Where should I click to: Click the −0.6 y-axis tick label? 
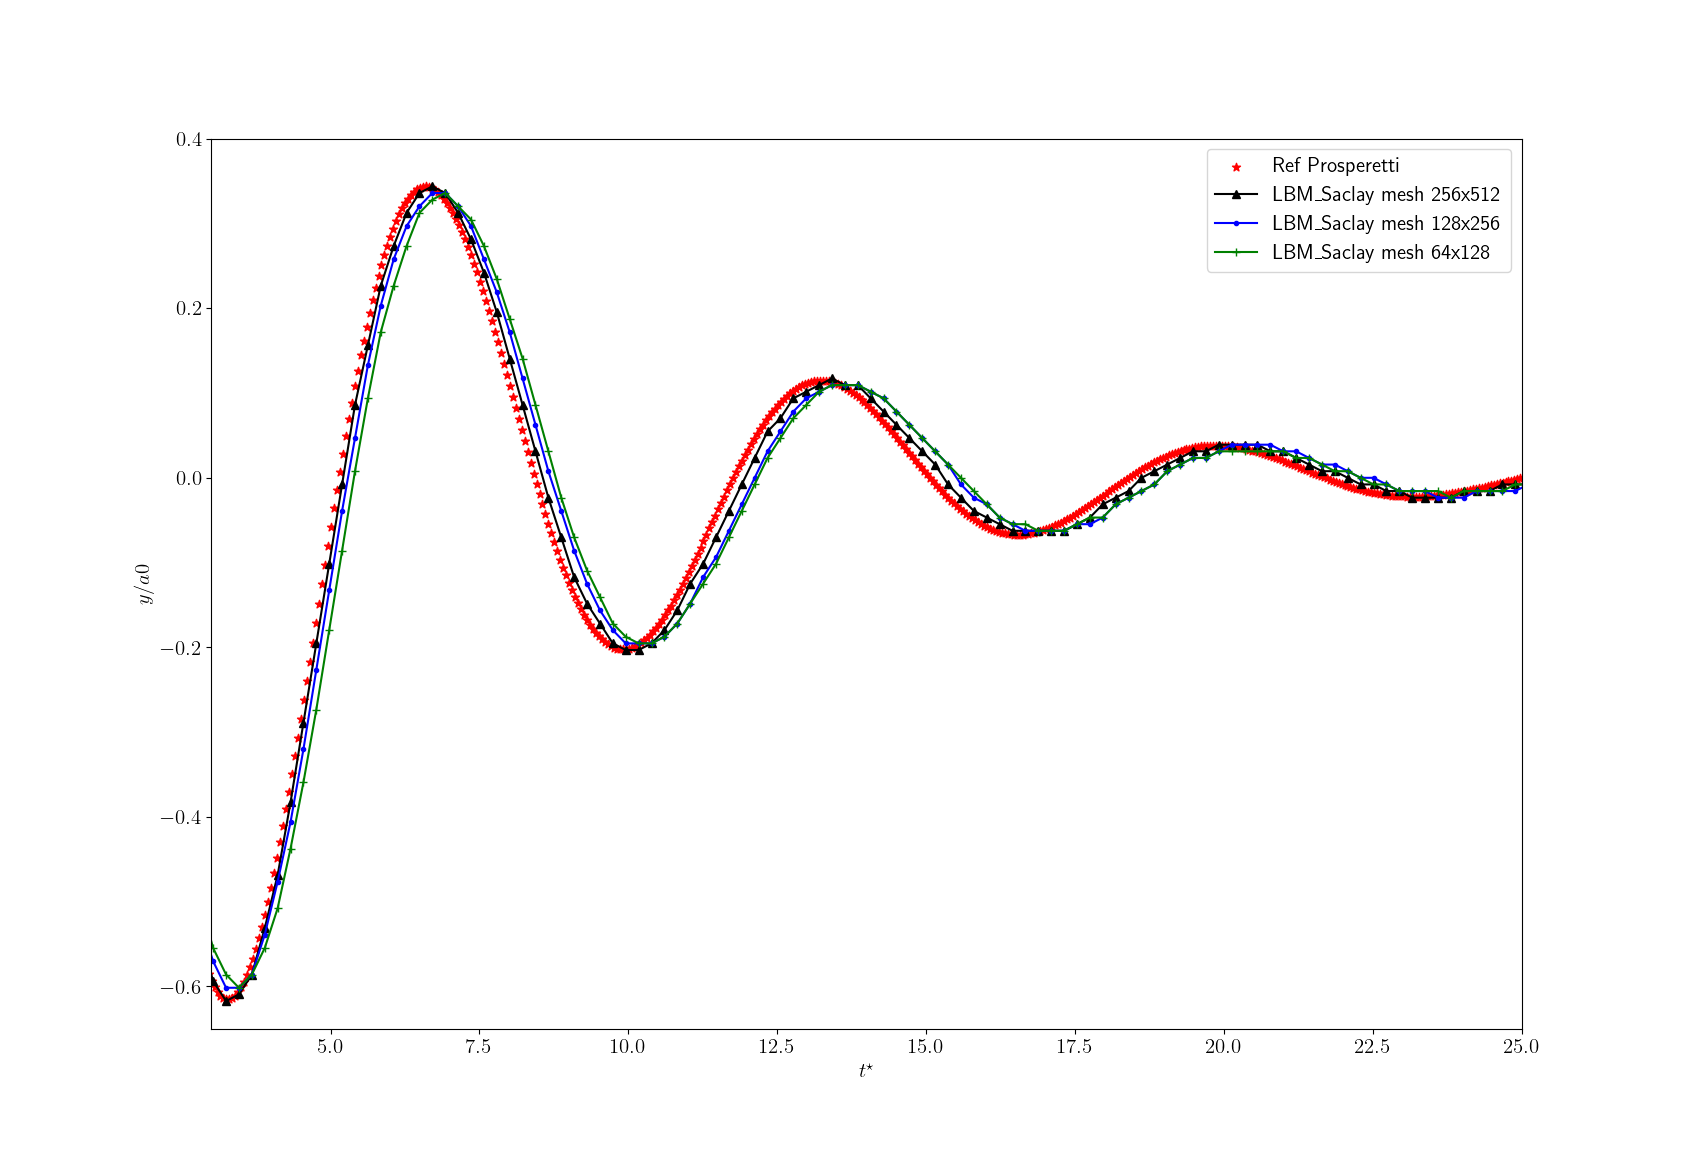[181, 987]
